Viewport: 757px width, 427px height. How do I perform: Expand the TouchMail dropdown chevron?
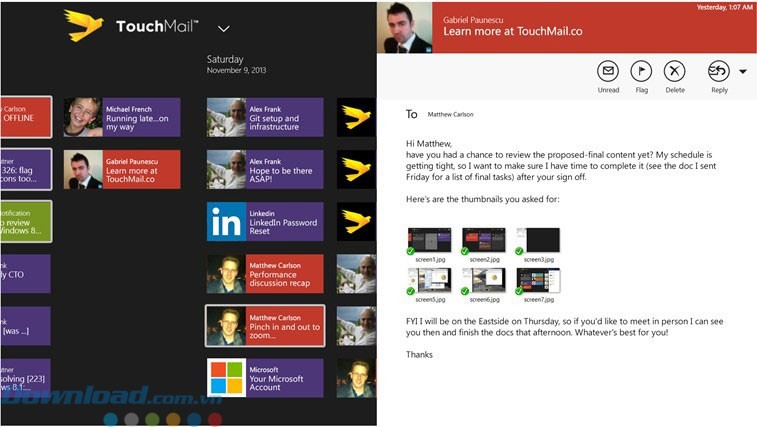click(x=223, y=28)
